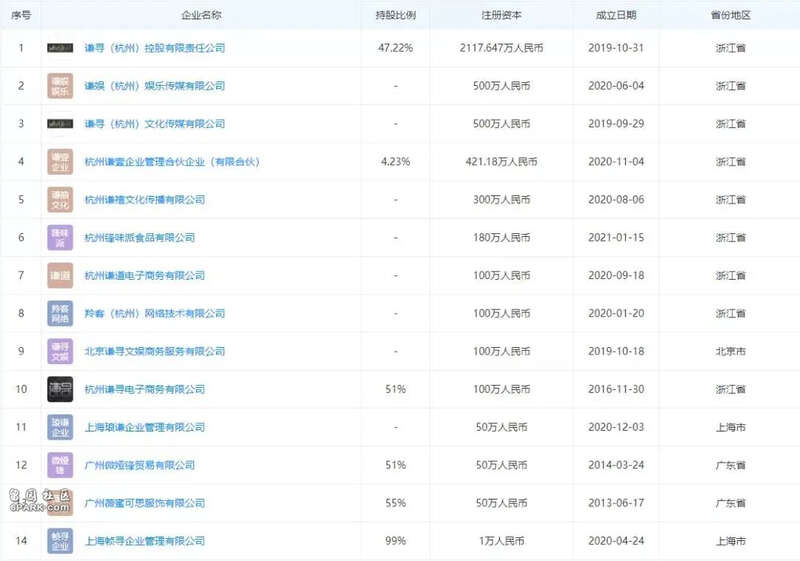
Task: Open the row 12 广州 贸易有限公司 link
Action: [140, 465]
